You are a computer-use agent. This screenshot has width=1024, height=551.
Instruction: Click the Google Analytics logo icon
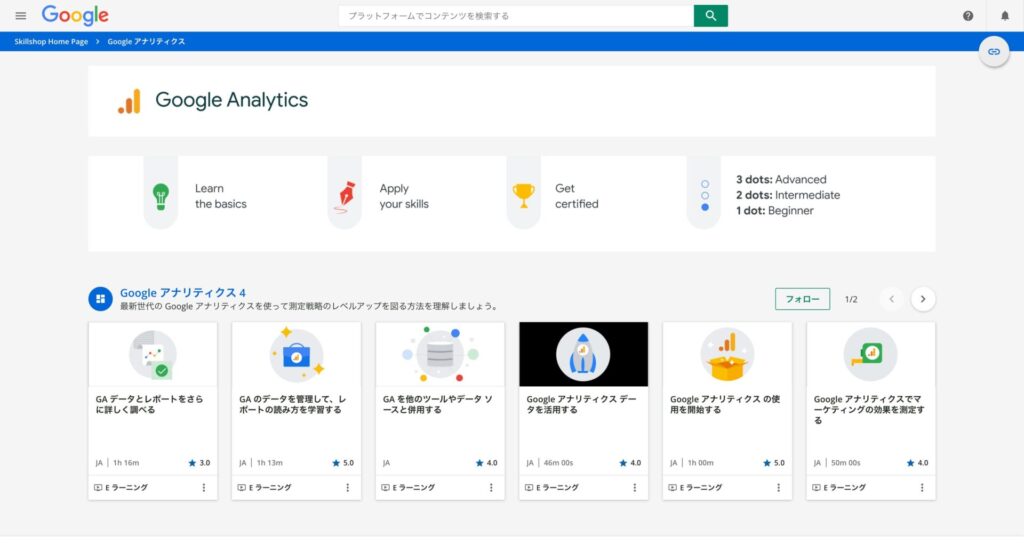point(129,101)
